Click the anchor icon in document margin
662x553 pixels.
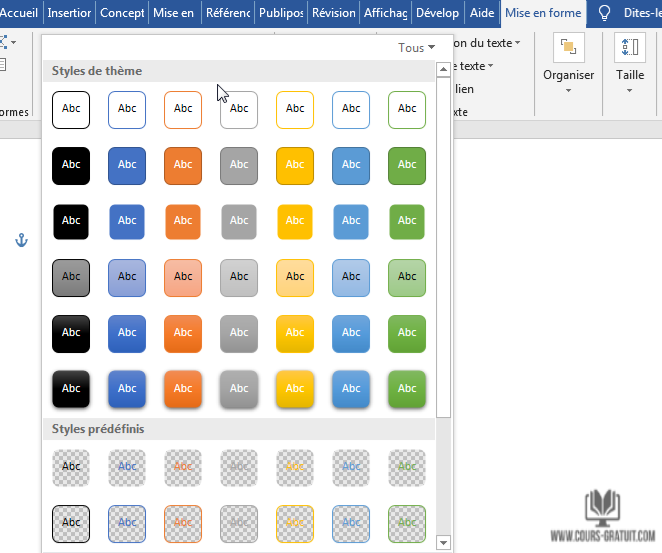coord(18,240)
